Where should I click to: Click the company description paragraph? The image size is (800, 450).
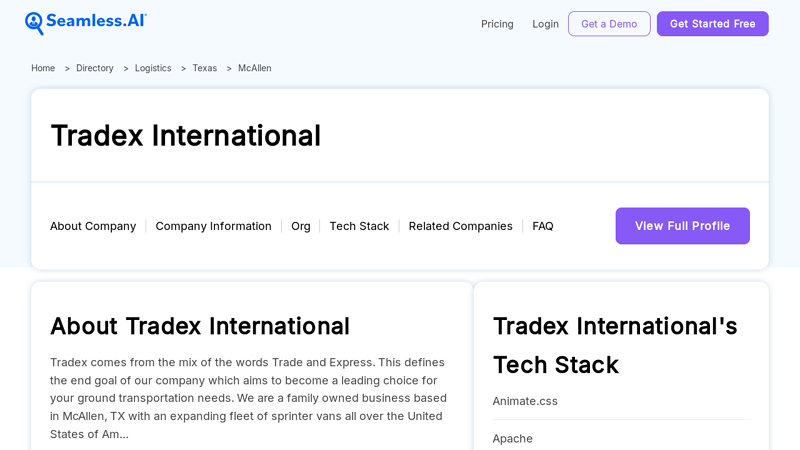click(248, 398)
